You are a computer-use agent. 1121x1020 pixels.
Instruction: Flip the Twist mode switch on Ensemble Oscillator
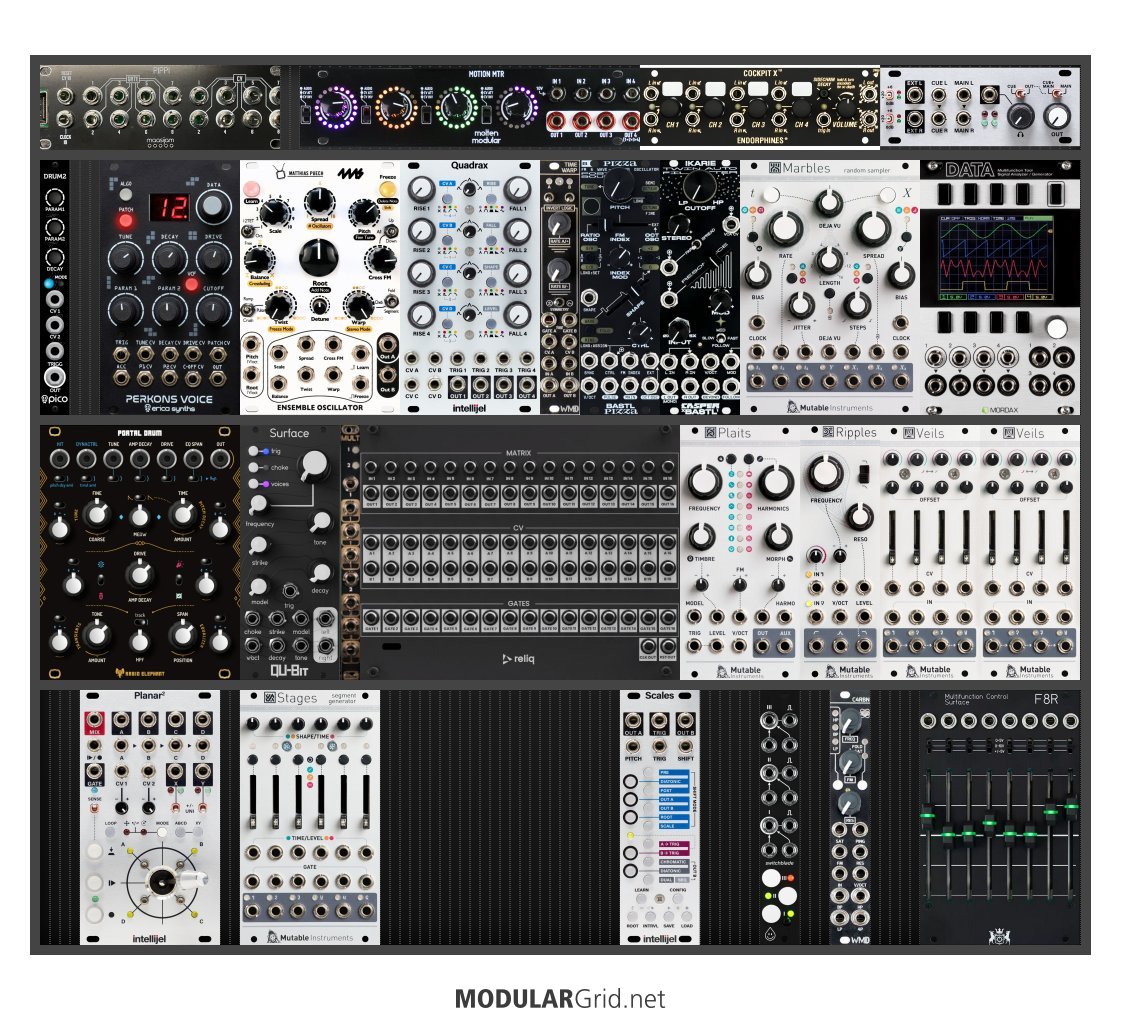(249, 310)
